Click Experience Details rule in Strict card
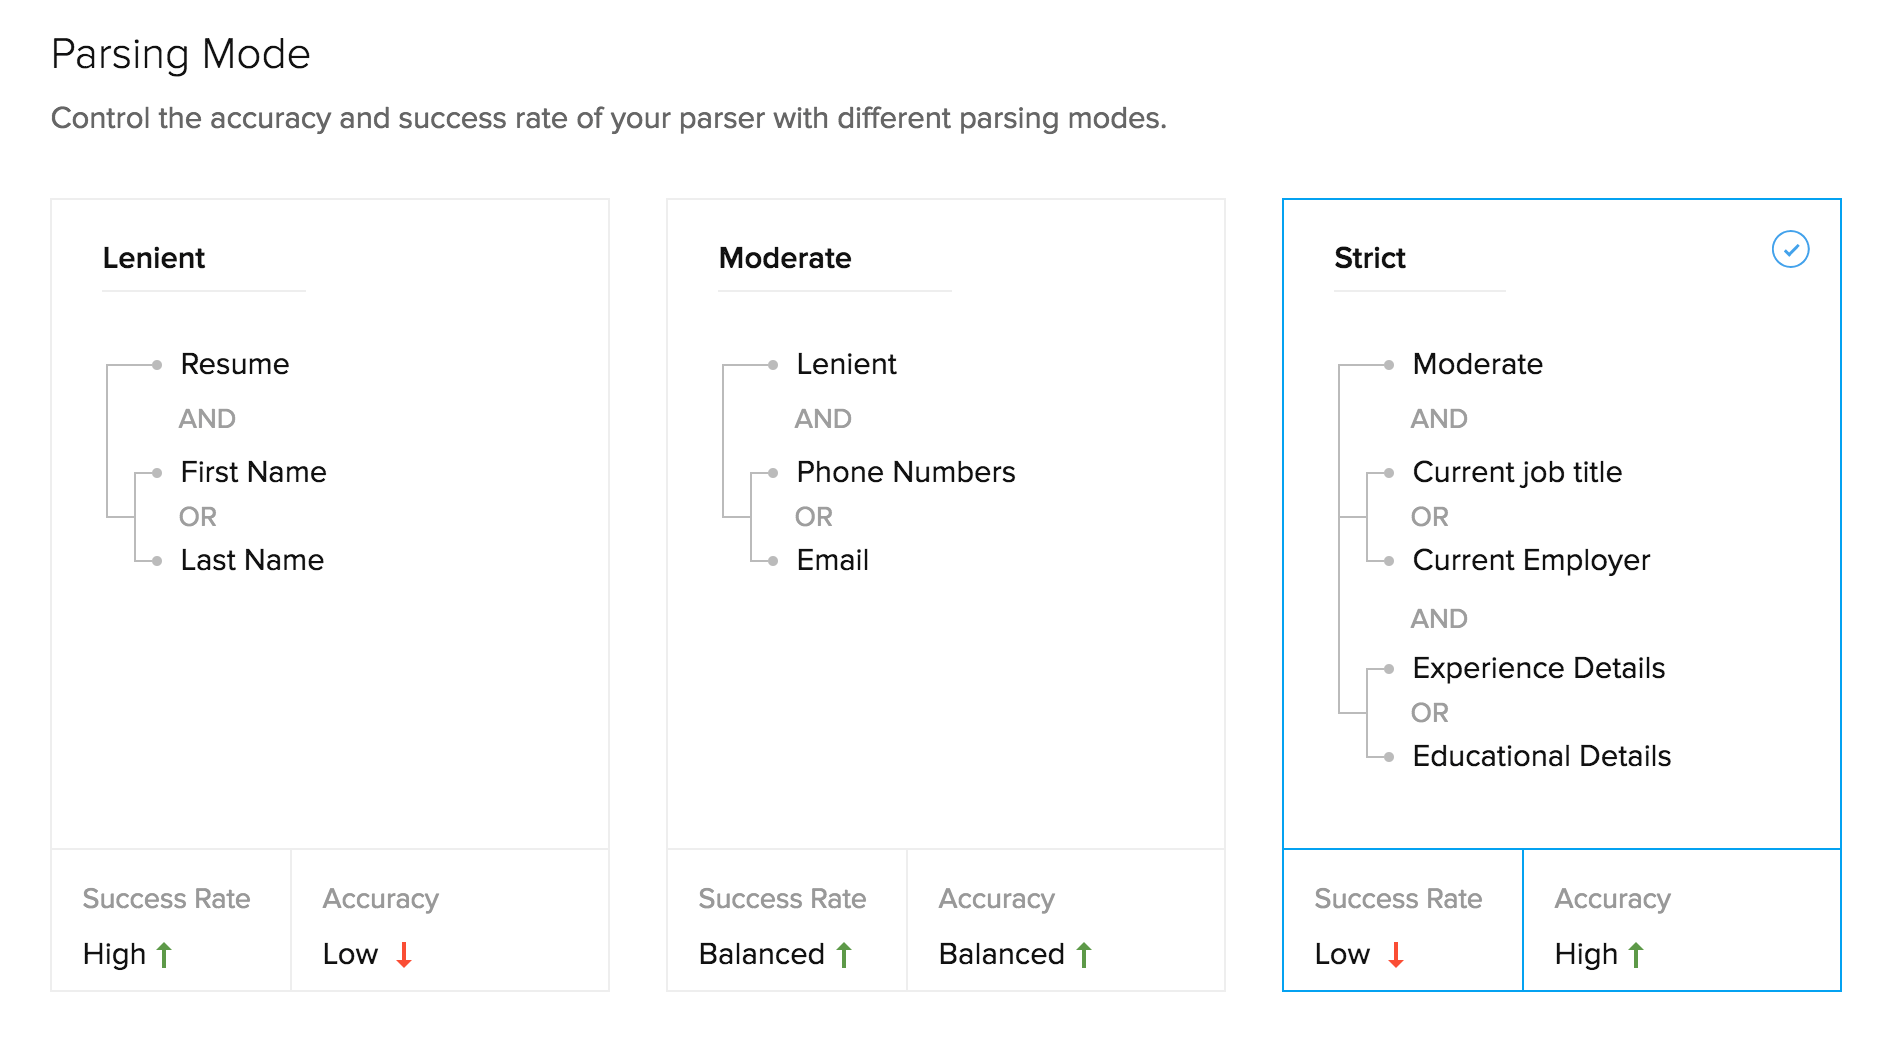 (1539, 668)
